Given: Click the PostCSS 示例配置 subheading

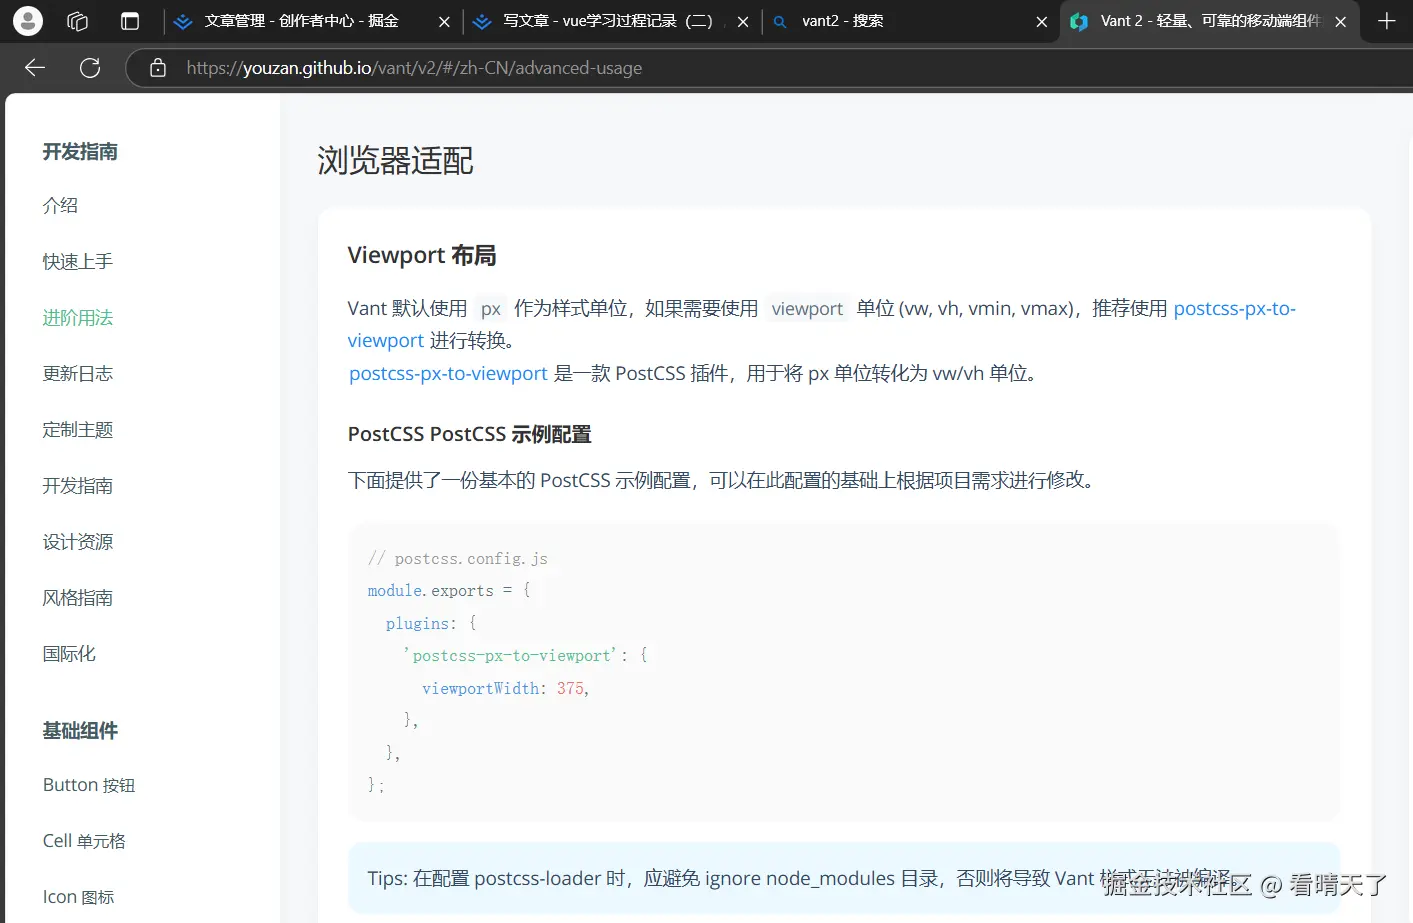Looking at the screenshot, I should tap(469, 434).
